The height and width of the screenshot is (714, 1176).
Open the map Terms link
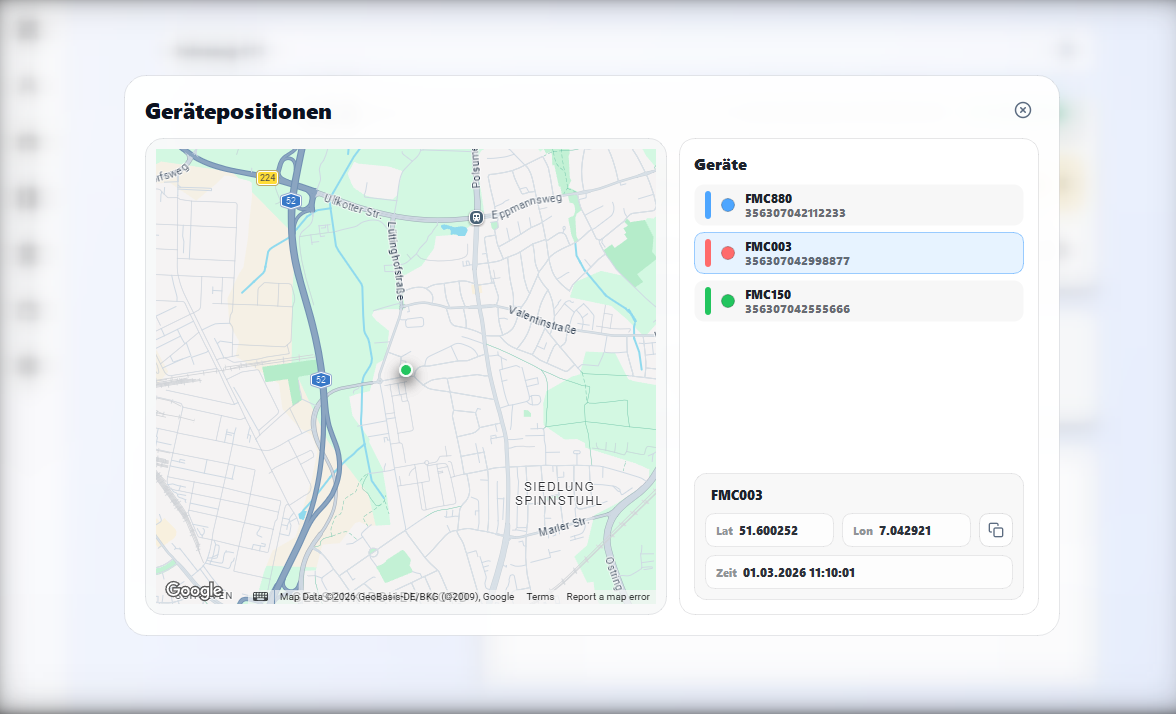click(x=540, y=597)
